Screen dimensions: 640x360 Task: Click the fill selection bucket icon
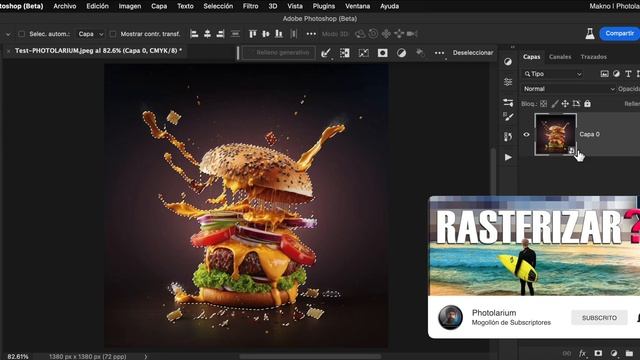420,53
